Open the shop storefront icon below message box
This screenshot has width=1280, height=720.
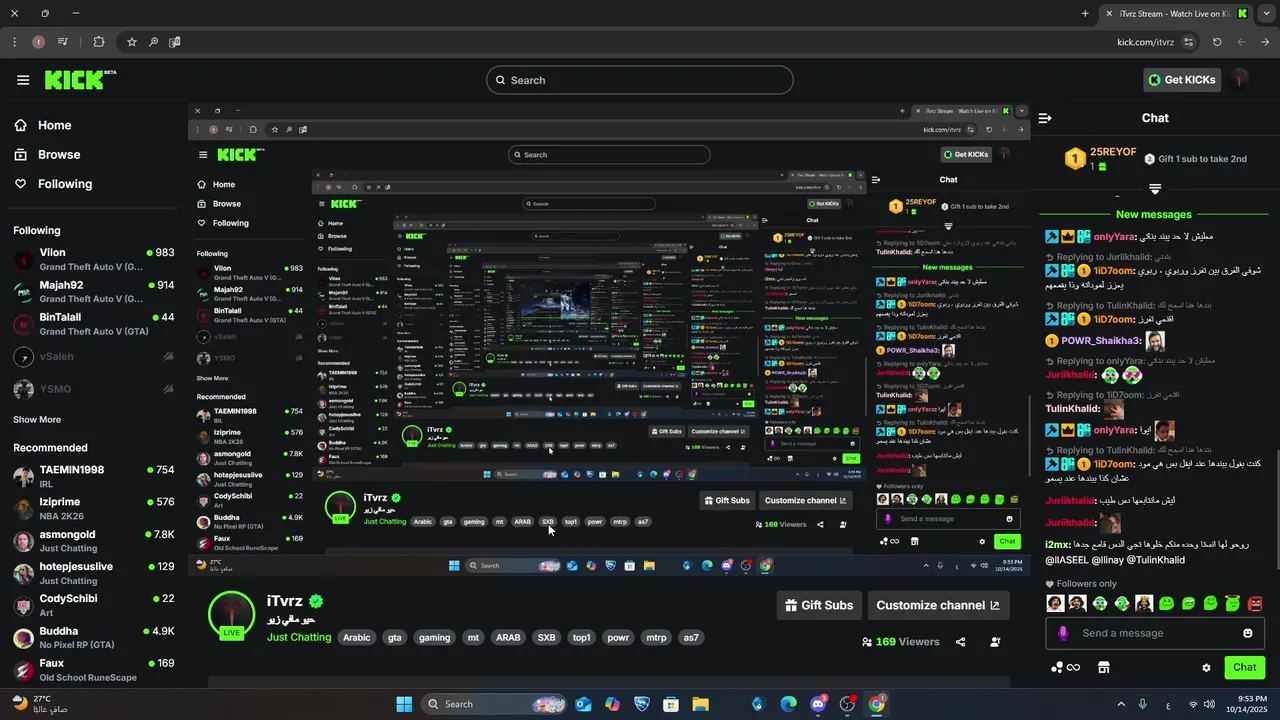point(1104,667)
